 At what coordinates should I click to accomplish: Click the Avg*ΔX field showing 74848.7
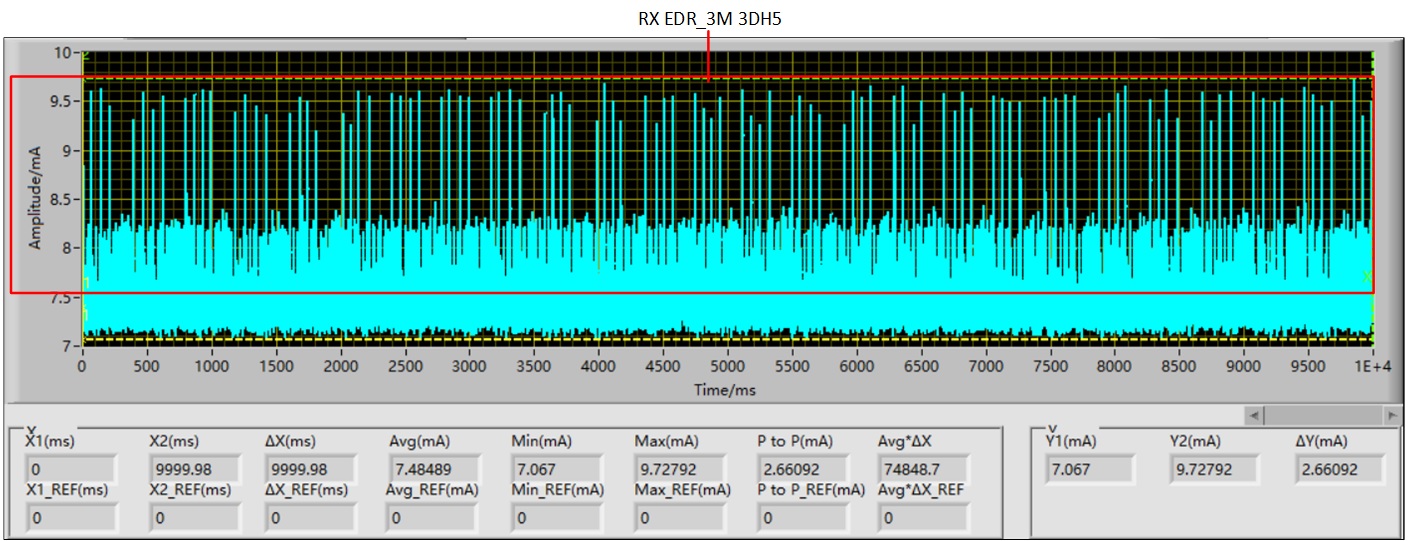(x=925, y=469)
